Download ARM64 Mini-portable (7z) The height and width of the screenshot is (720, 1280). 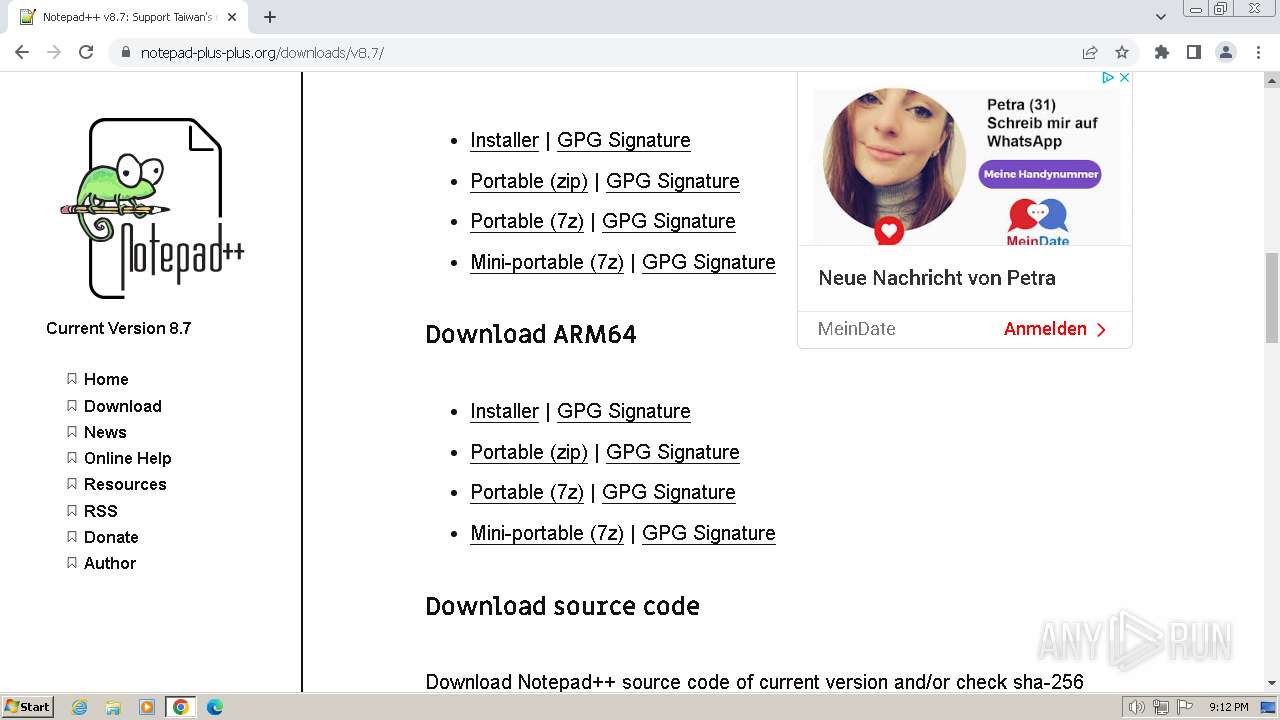click(x=547, y=533)
